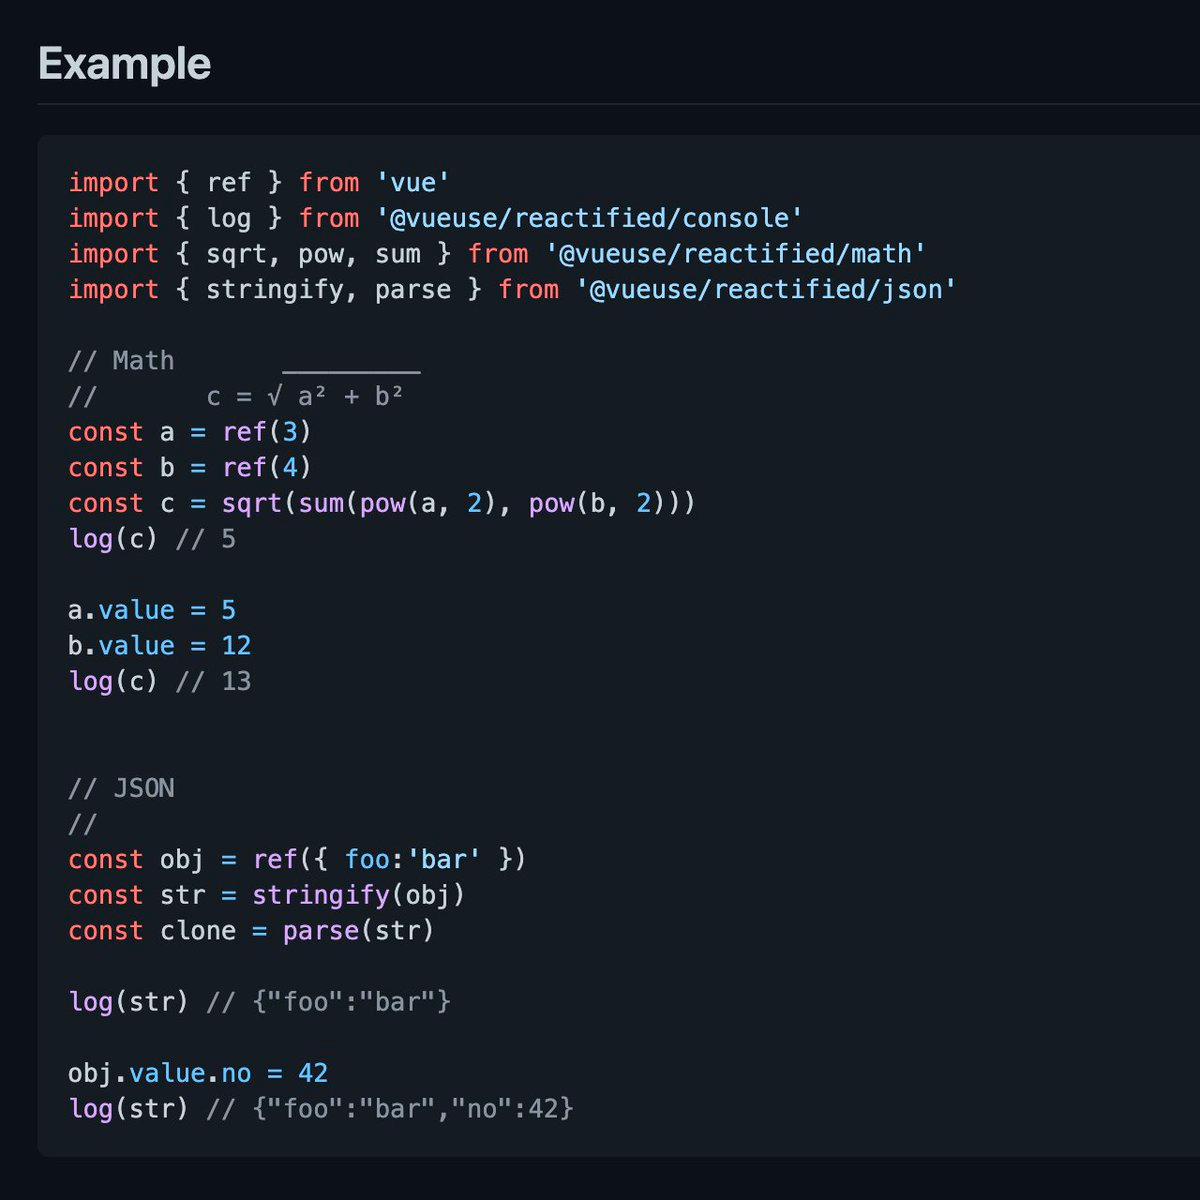Click the Example section heading
This screenshot has height=1200, width=1200.
click(x=124, y=65)
